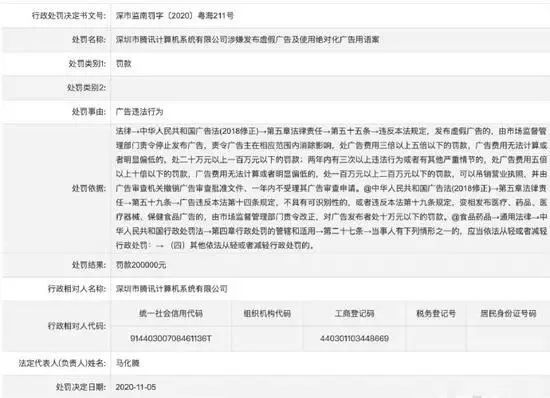Image resolution: width=550 pixels, height=398 pixels.
Task: Click the 处罚名称 label
Action: [x=89, y=39]
